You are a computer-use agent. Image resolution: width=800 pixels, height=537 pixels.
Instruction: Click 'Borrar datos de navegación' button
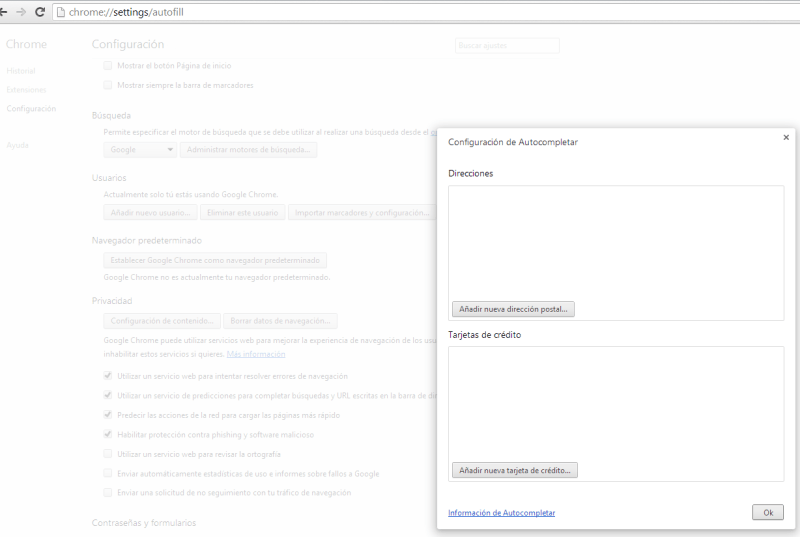click(280, 321)
